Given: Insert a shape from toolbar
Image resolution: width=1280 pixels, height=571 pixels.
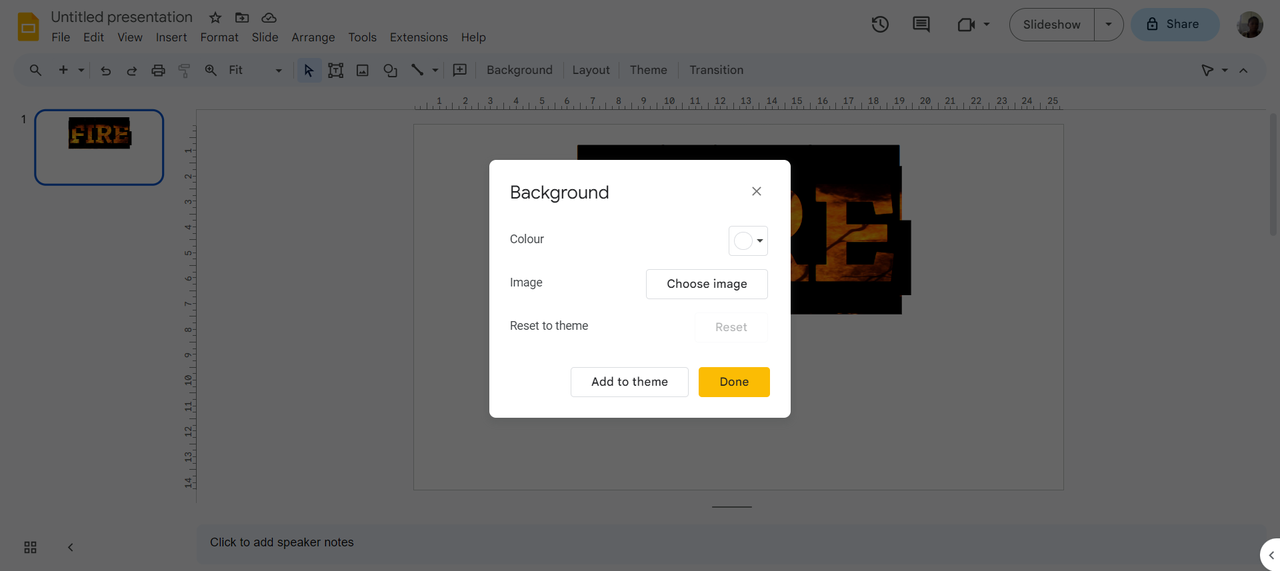Looking at the screenshot, I should coord(390,70).
